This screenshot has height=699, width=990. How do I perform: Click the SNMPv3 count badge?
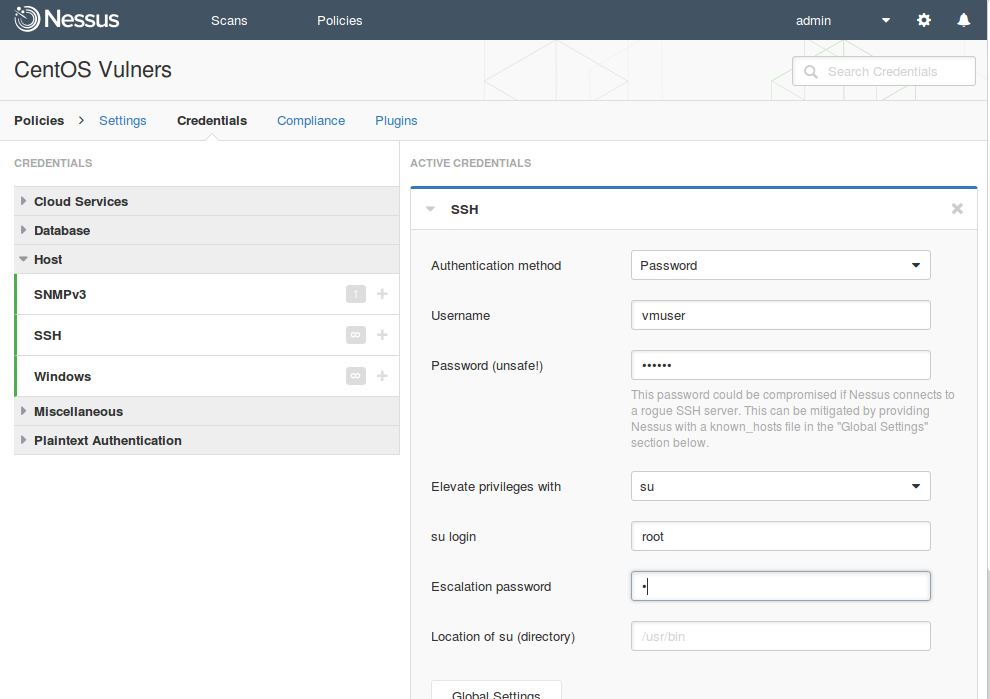[355, 294]
